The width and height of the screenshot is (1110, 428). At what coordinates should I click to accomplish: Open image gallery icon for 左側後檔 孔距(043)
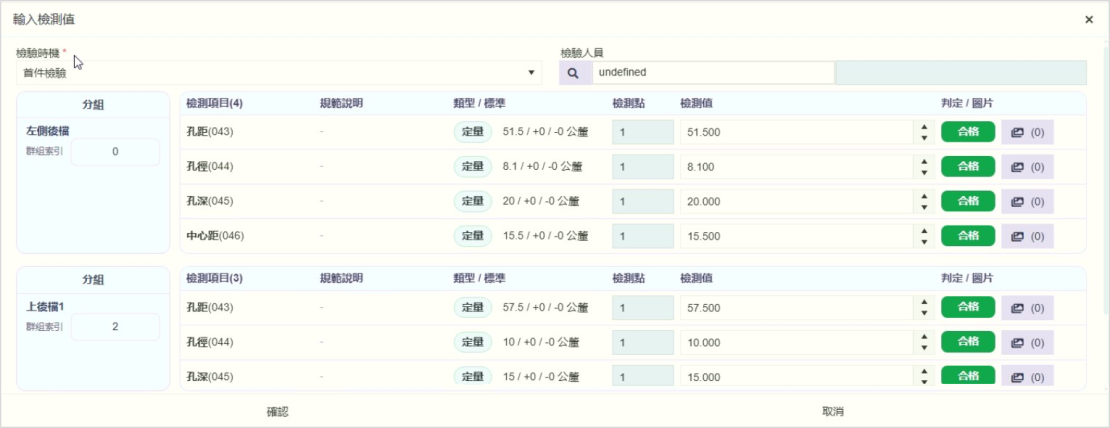coord(1027,132)
